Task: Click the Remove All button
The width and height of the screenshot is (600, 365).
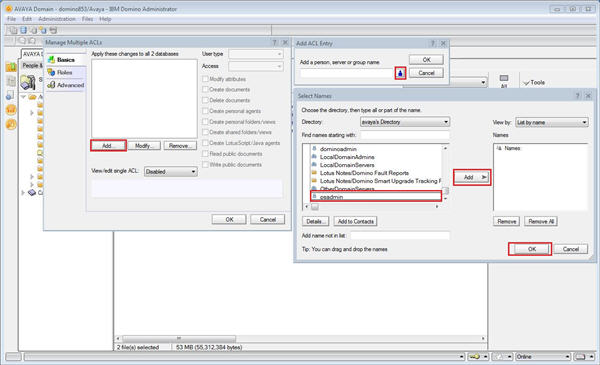Action: [541, 221]
